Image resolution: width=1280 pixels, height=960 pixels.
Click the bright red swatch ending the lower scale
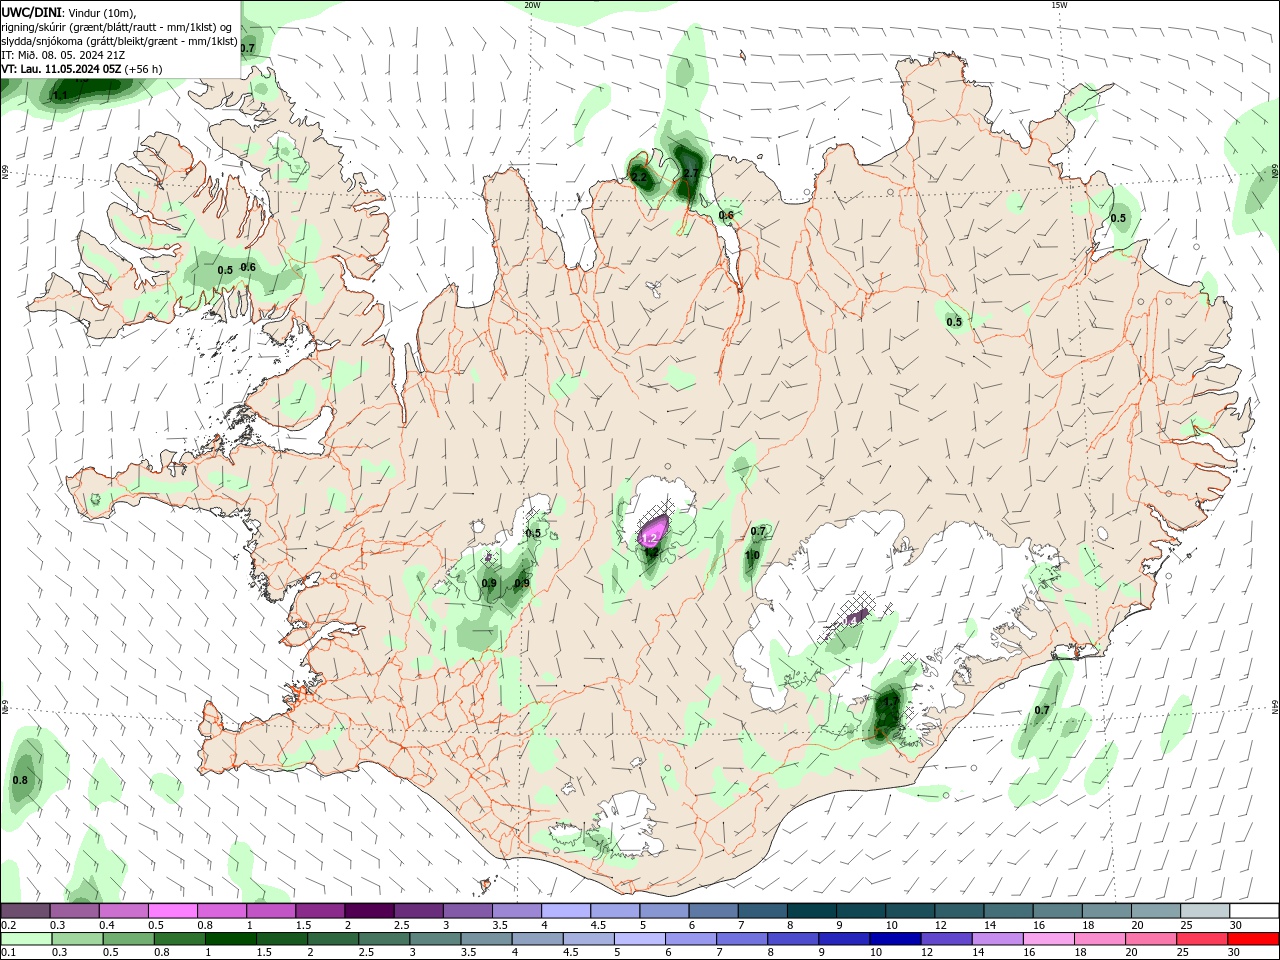(x=1254, y=939)
